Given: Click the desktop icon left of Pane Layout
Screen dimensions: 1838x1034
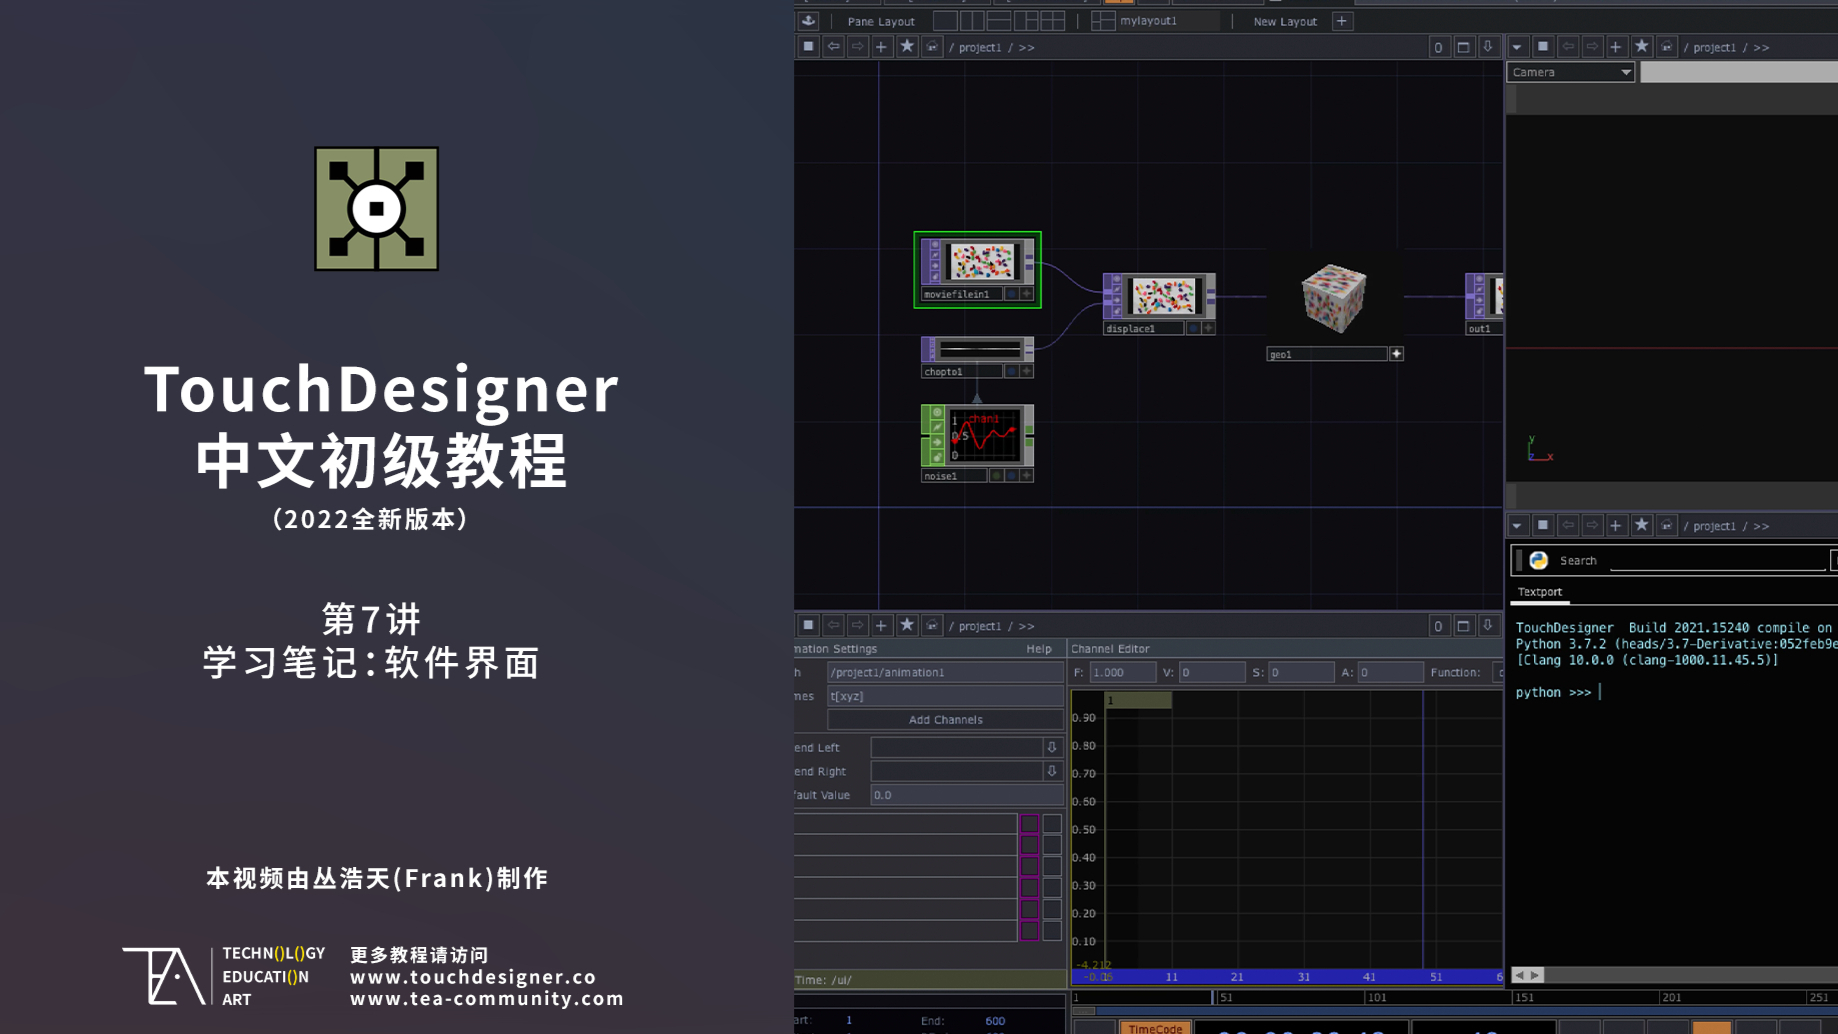Looking at the screenshot, I should point(809,21).
